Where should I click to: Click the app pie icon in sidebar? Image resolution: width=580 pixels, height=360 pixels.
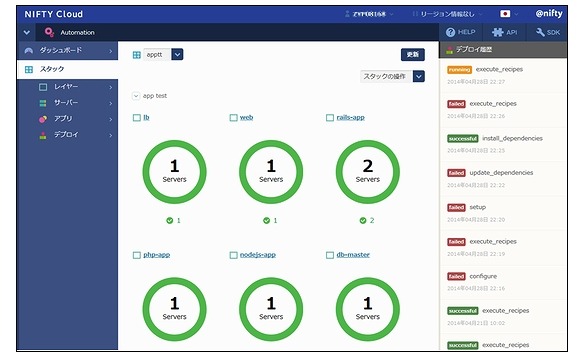(x=43, y=119)
